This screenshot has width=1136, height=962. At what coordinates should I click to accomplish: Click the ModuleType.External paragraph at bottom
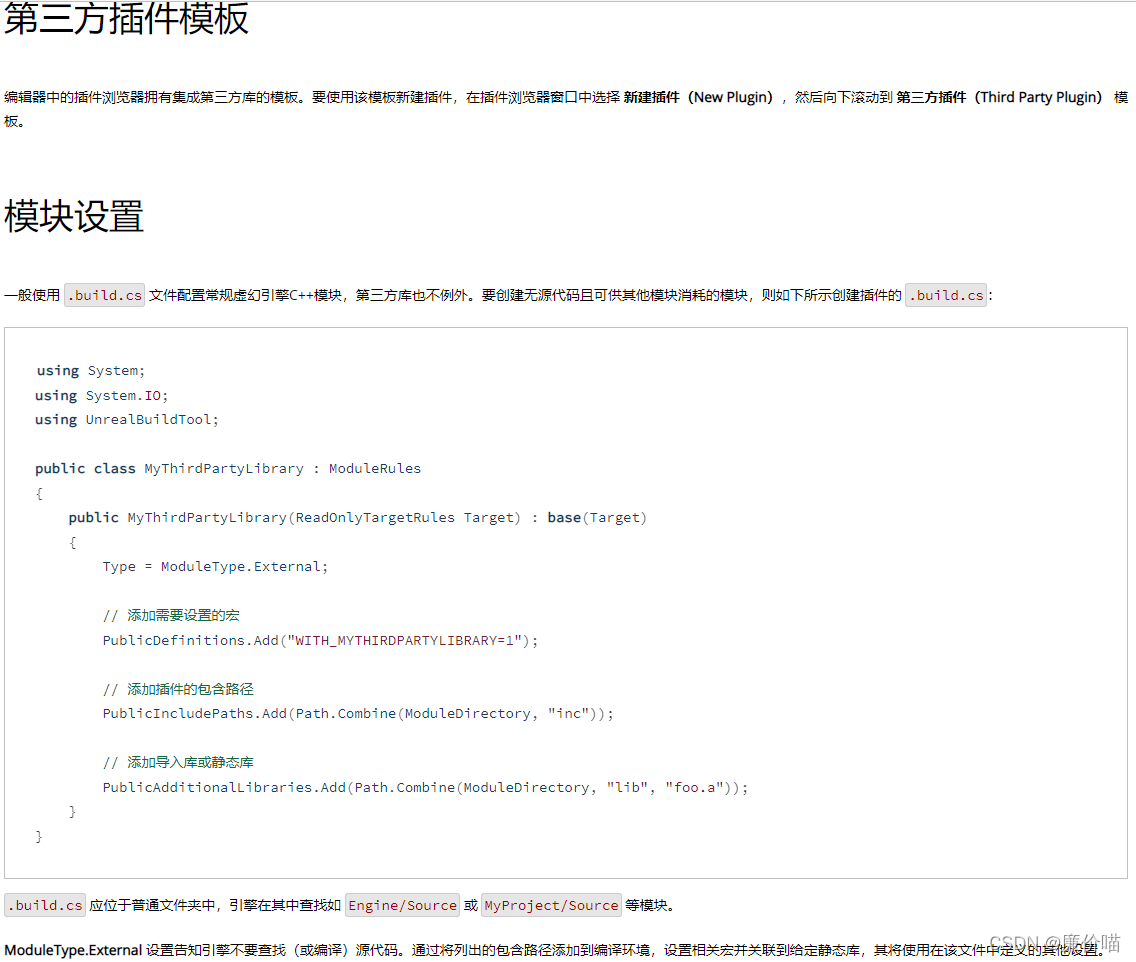coord(555,950)
